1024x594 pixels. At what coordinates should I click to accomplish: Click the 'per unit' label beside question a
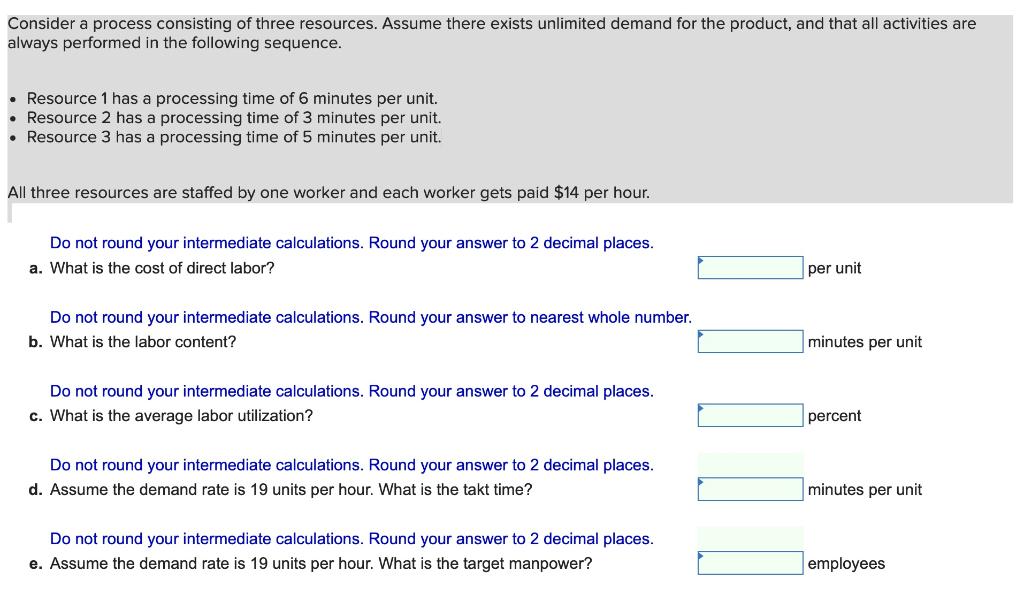pos(833,268)
